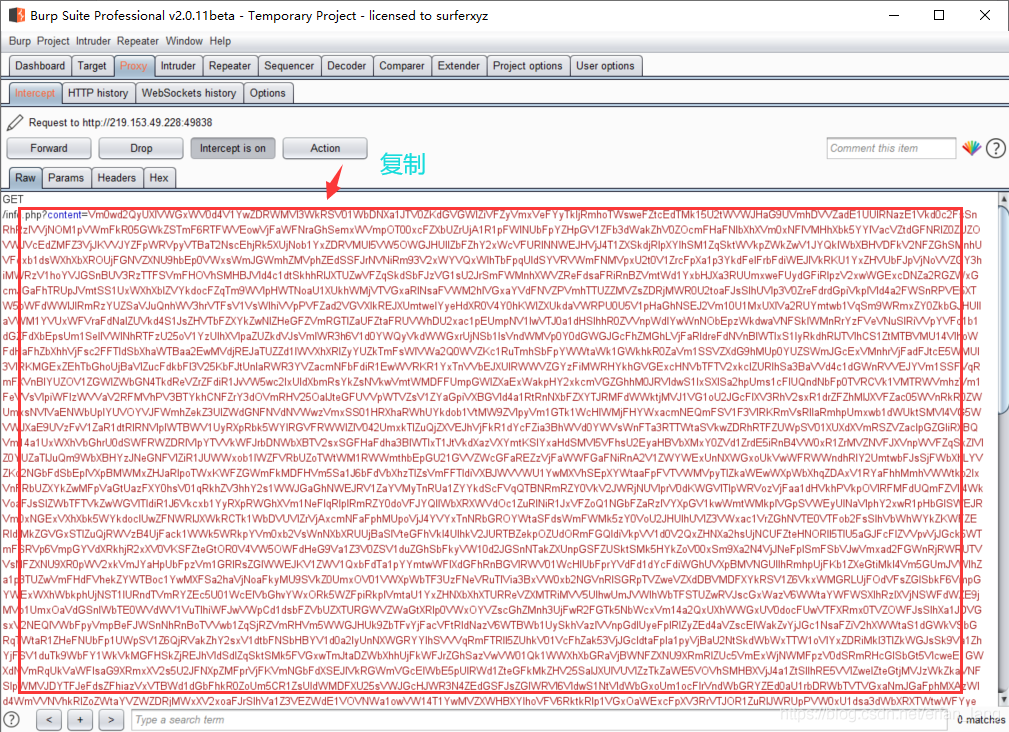Open the User options tab
The image size is (1009, 732).
pos(605,66)
